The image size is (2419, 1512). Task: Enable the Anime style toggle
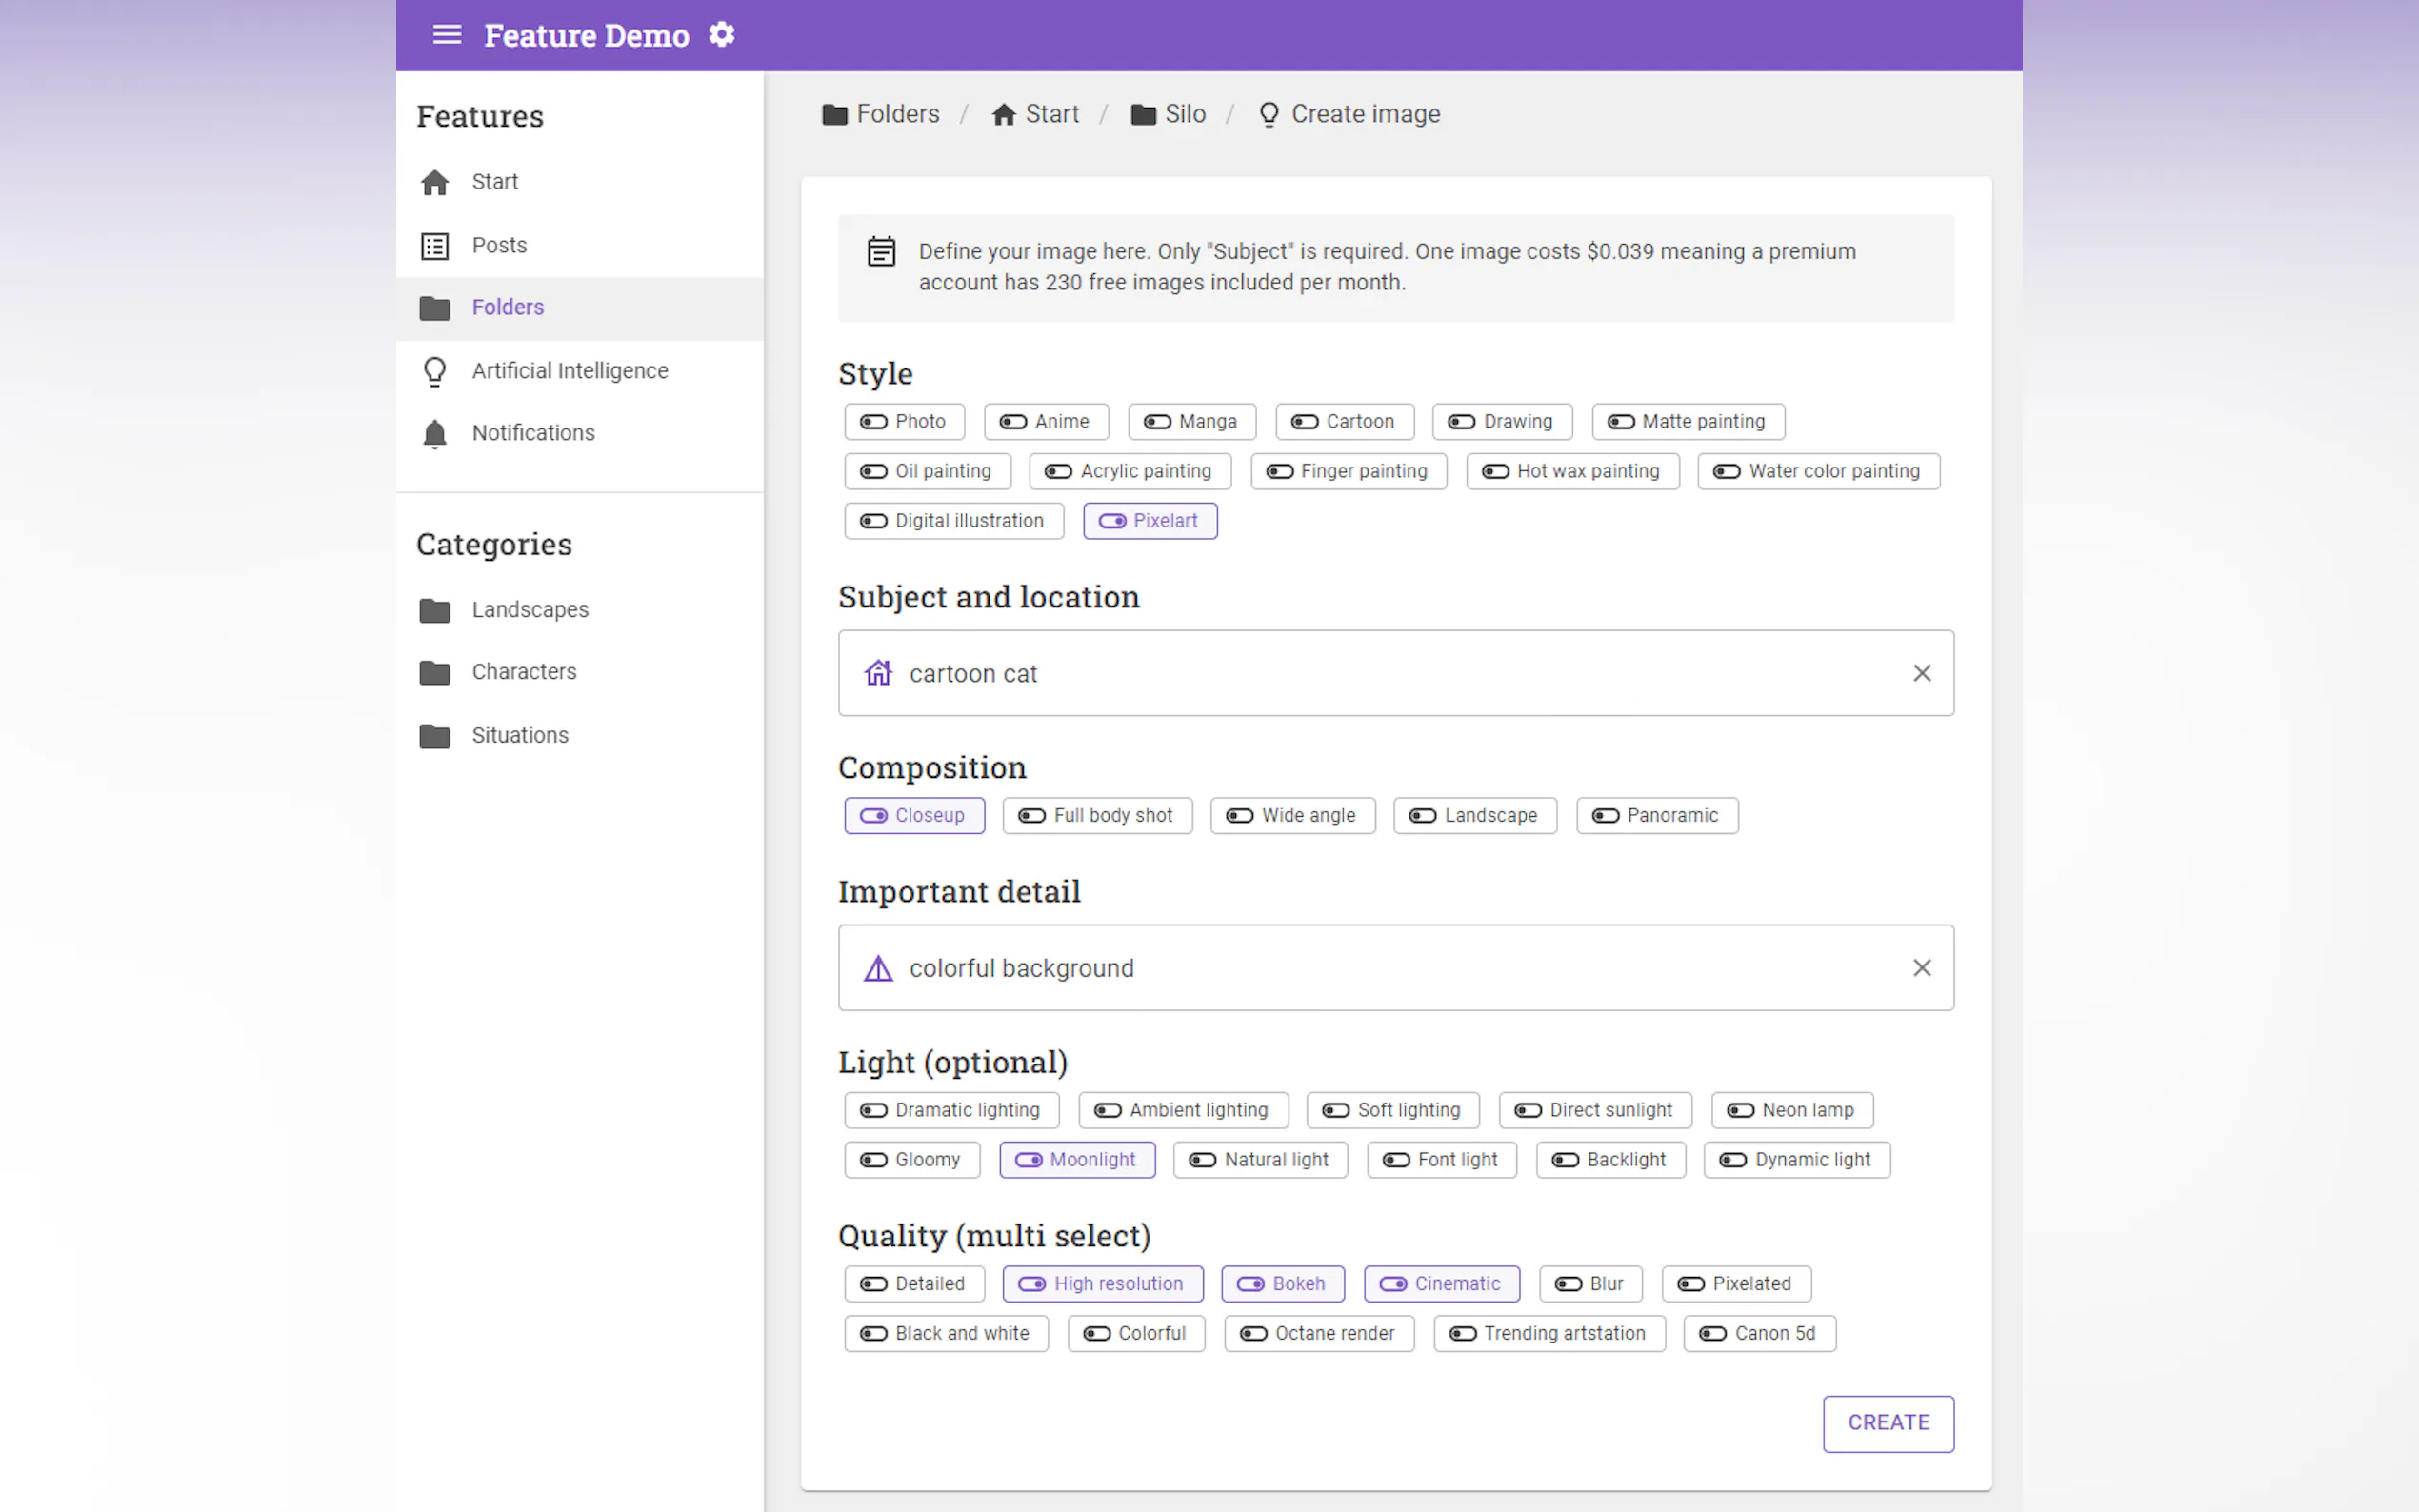[1046, 422]
